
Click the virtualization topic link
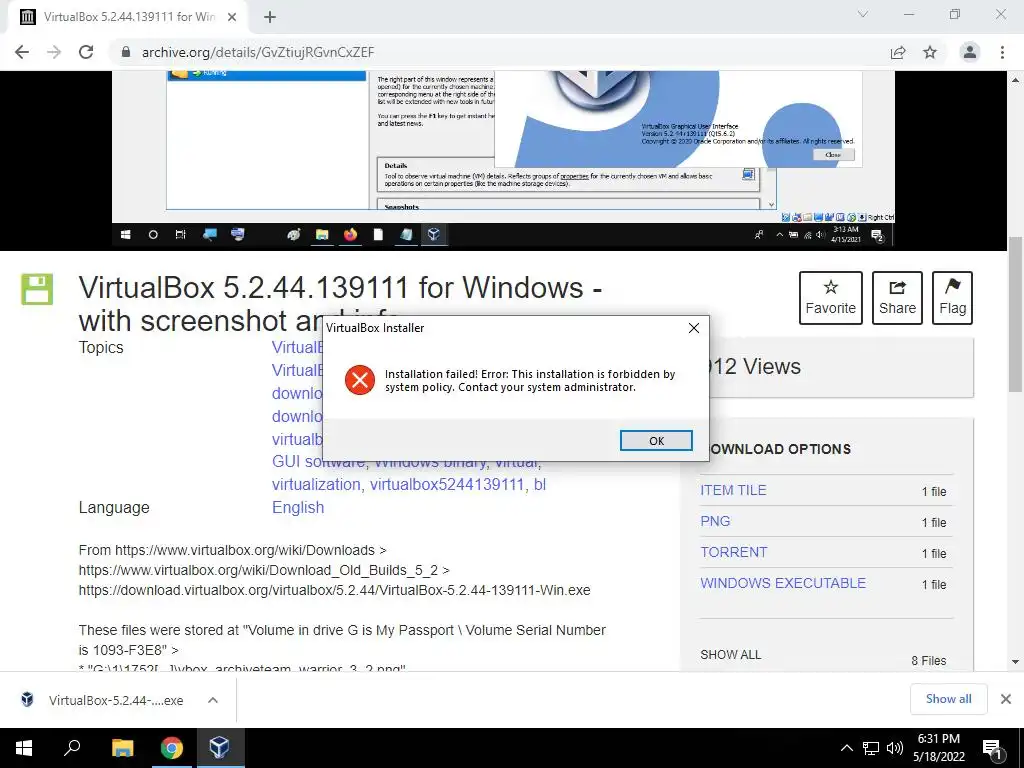click(316, 485)
